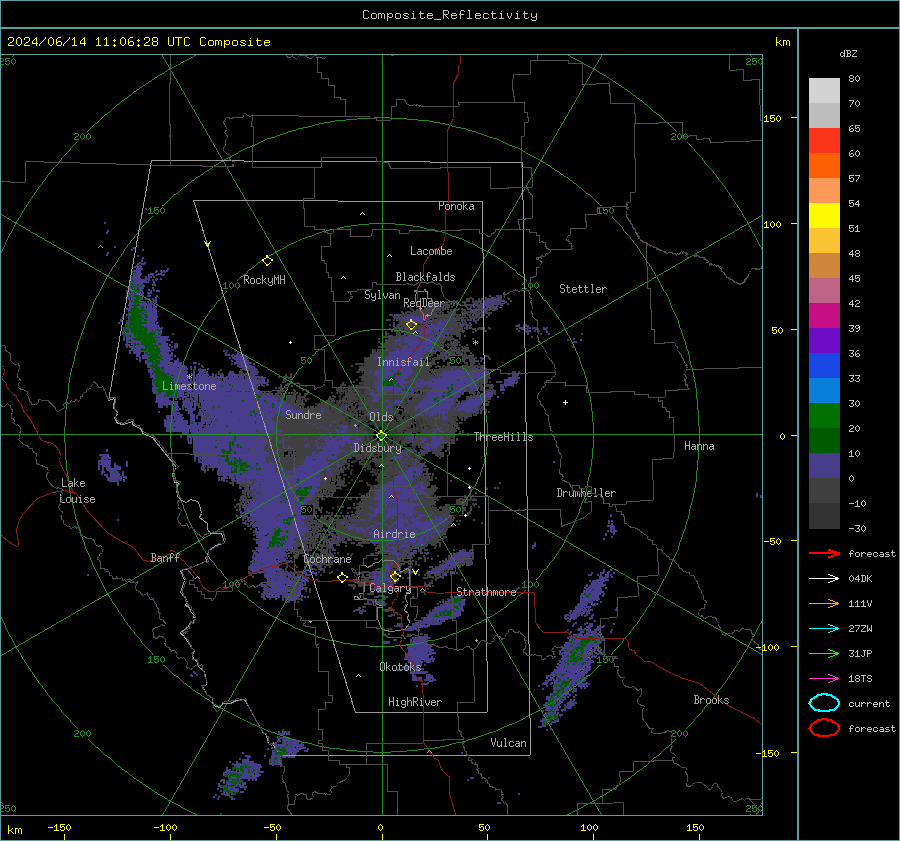
Task: Click the Didsbury city label
Action: [x=378, y=448]
